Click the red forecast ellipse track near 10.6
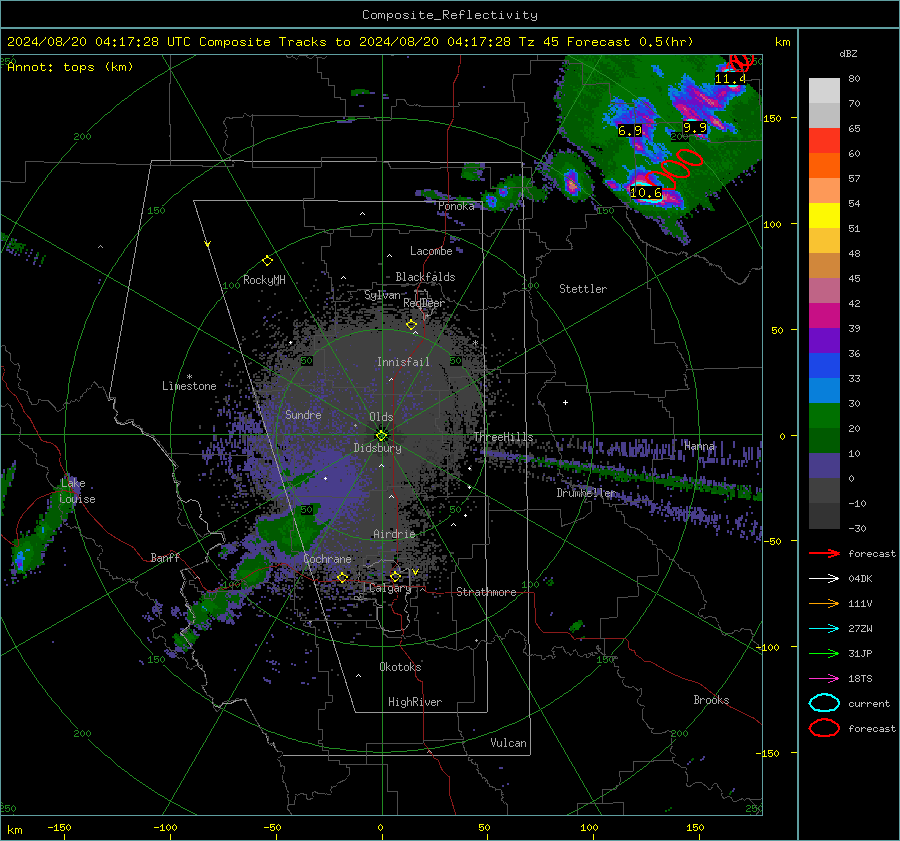 673,168
